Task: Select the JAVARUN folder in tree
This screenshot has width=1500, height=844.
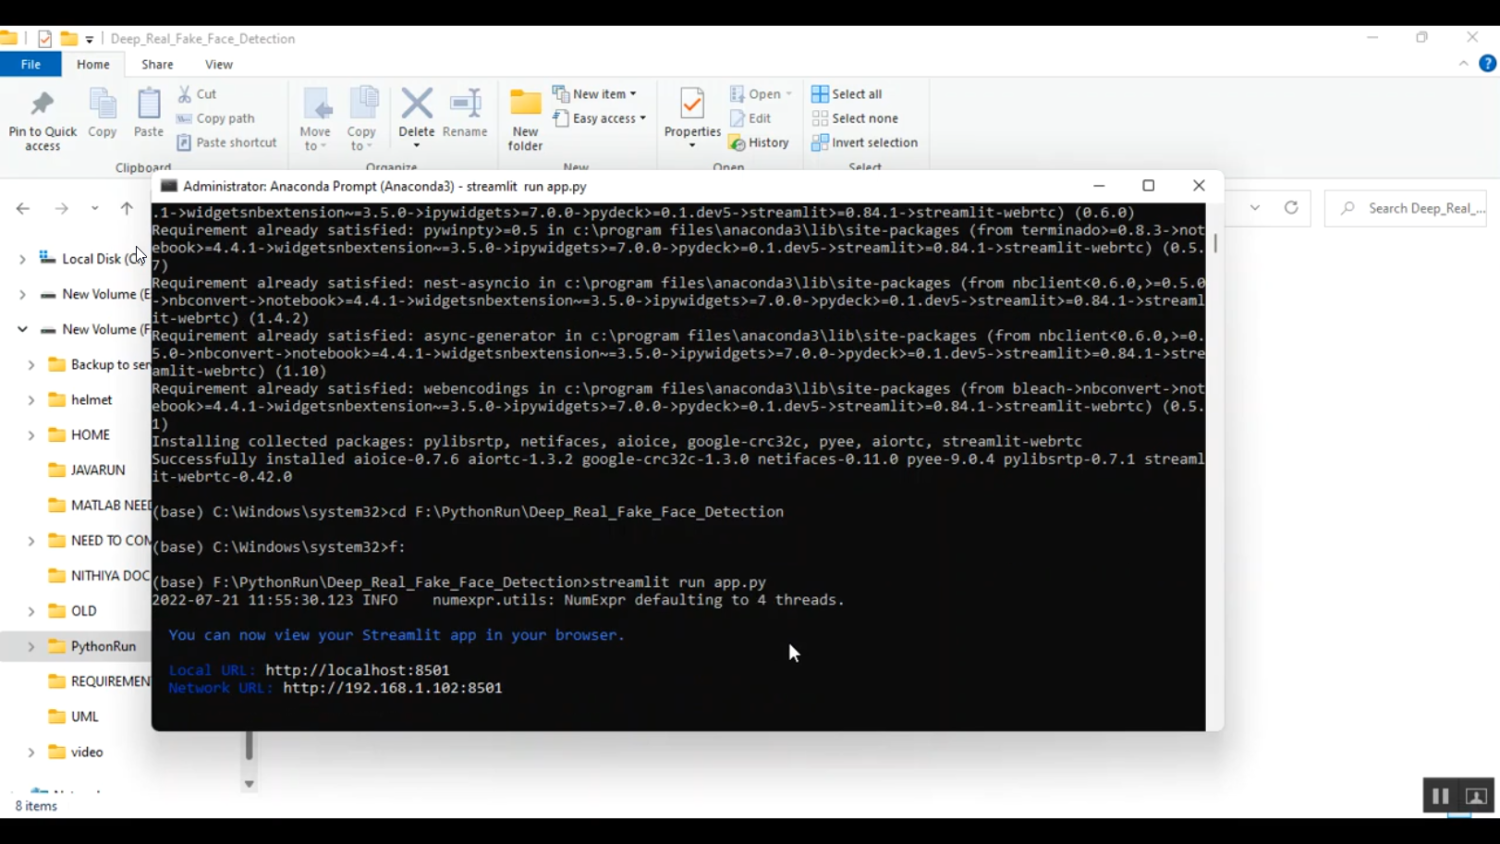Action: [x=87, y=470]
